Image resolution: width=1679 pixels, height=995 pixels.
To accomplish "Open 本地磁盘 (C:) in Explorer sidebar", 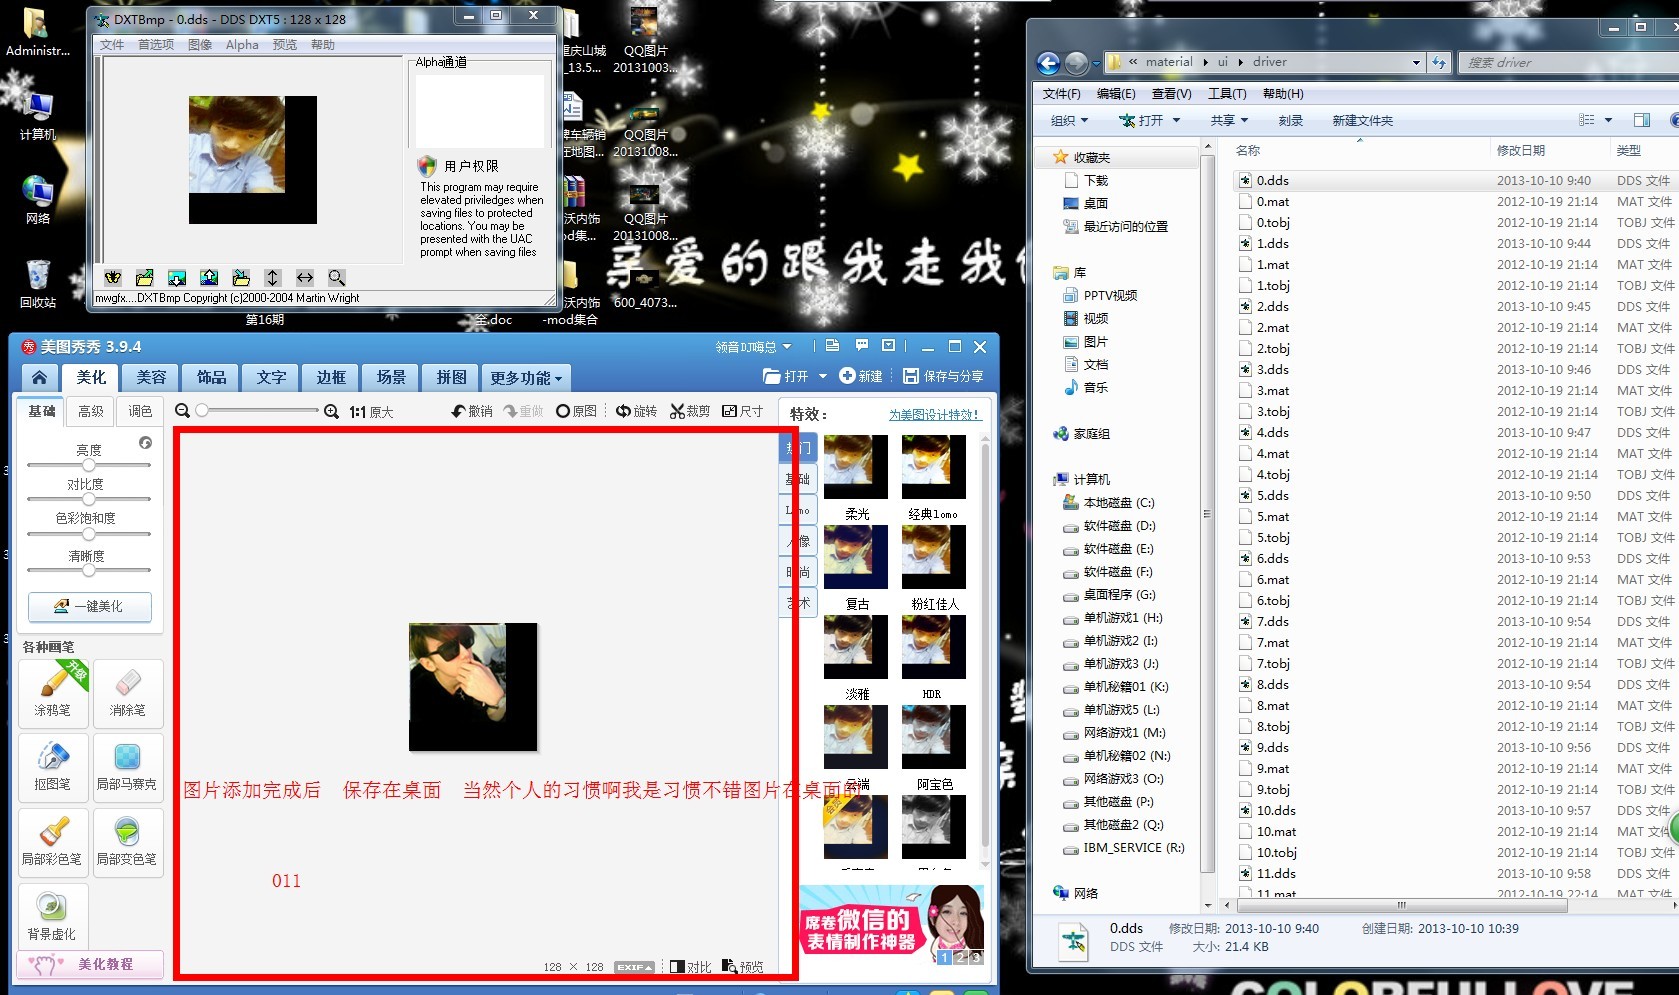I will tap(1118, 503).
